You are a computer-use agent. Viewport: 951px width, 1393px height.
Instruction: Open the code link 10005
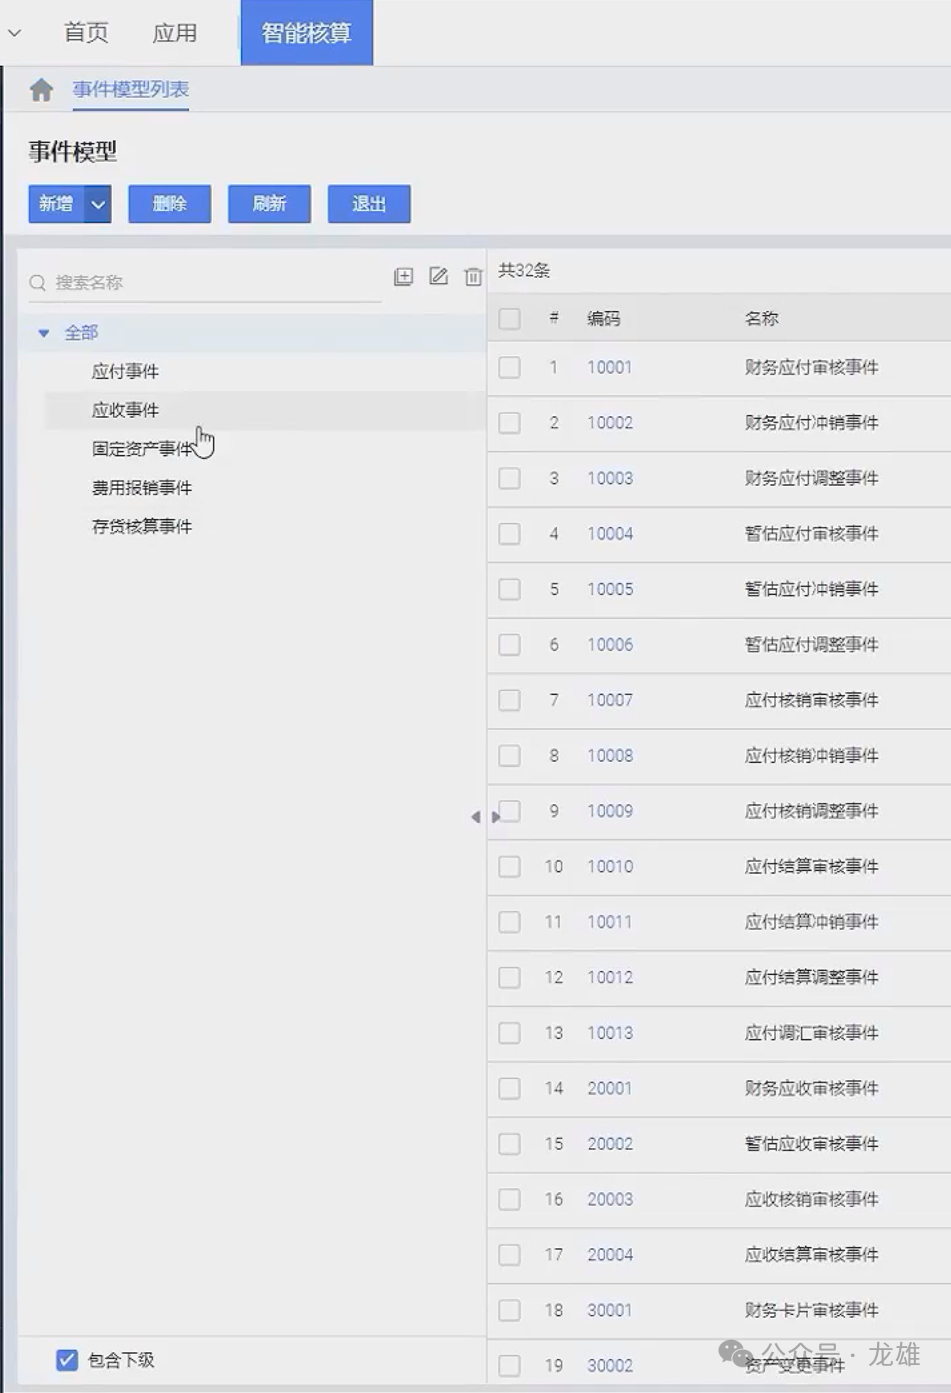pyautogui.click(x=610, y=589)
